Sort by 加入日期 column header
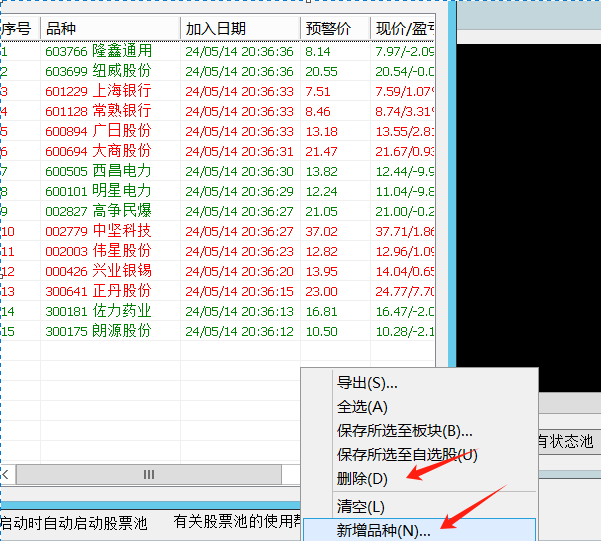Image resolution: width=601 pixels, height=541 pixels. (240, 29)
